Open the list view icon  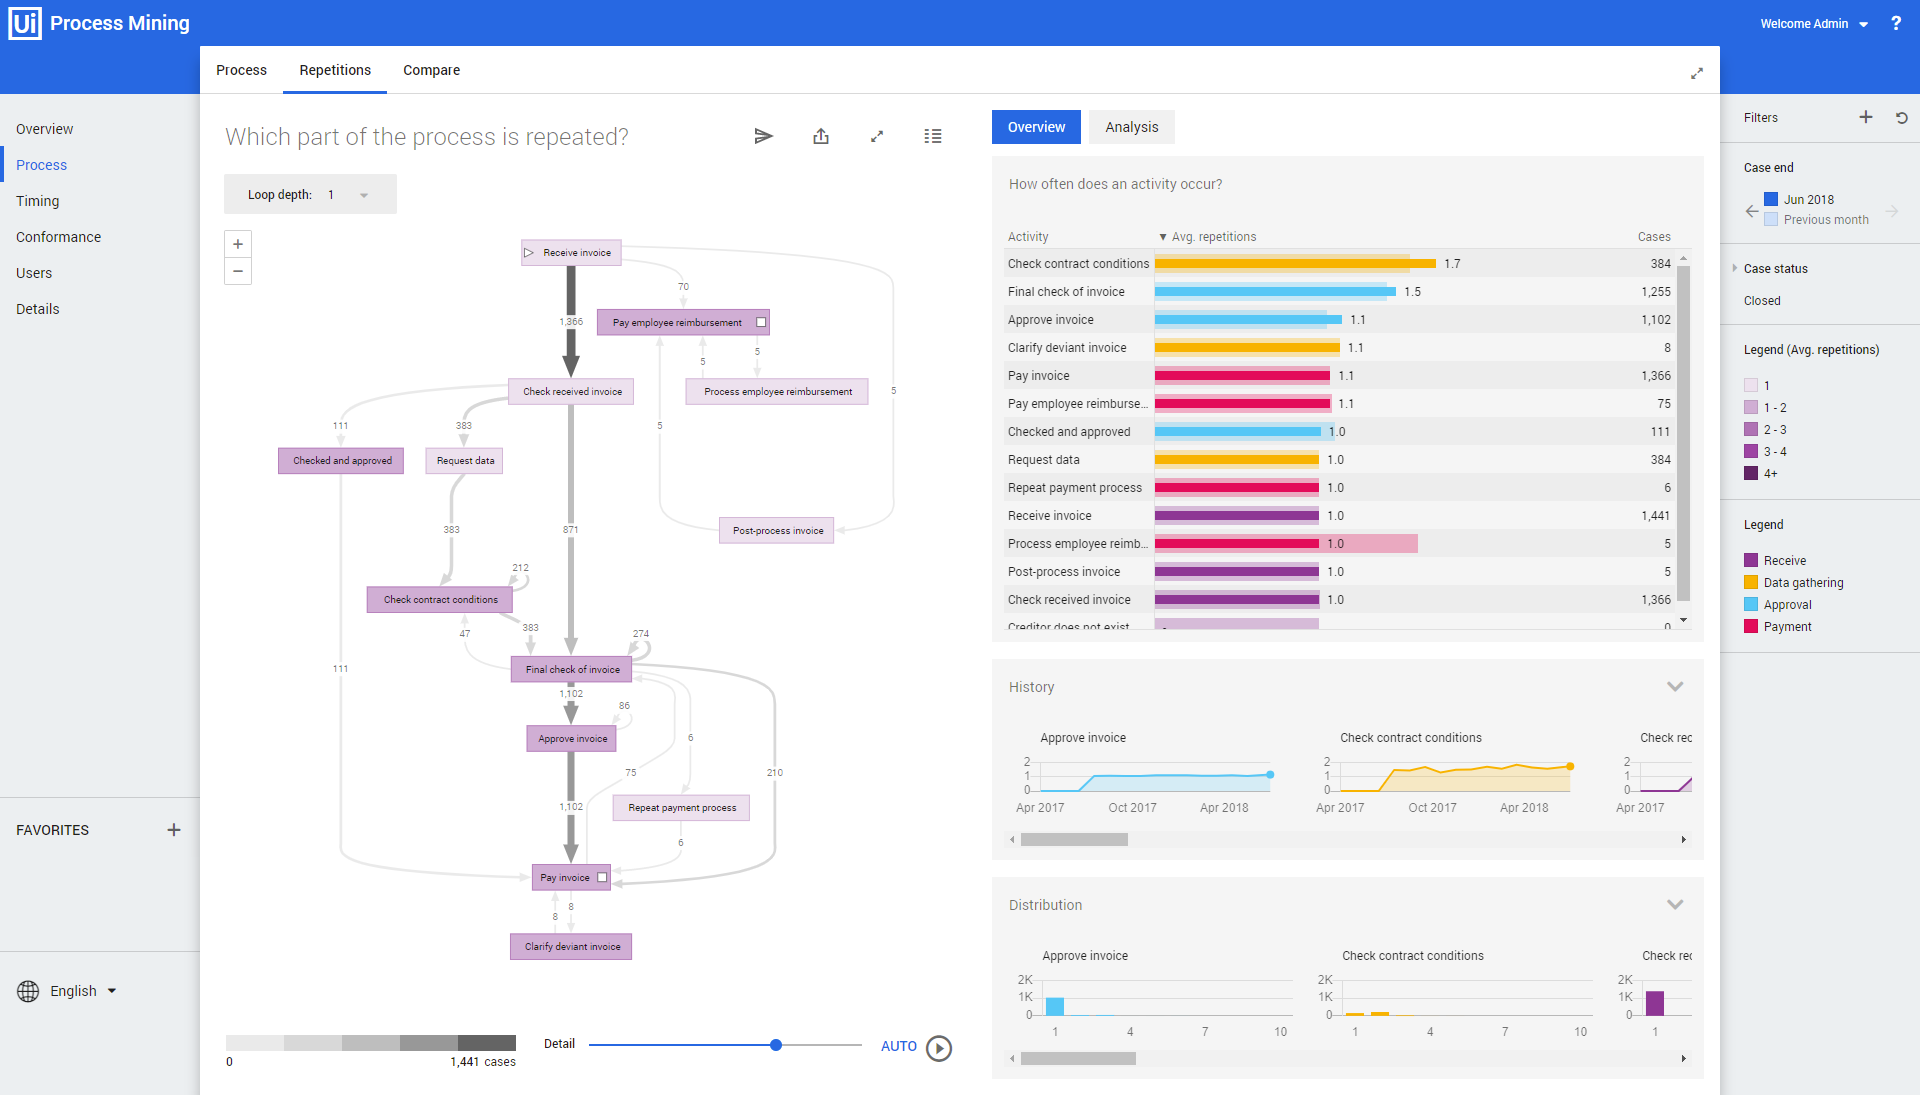click(933, 136)
